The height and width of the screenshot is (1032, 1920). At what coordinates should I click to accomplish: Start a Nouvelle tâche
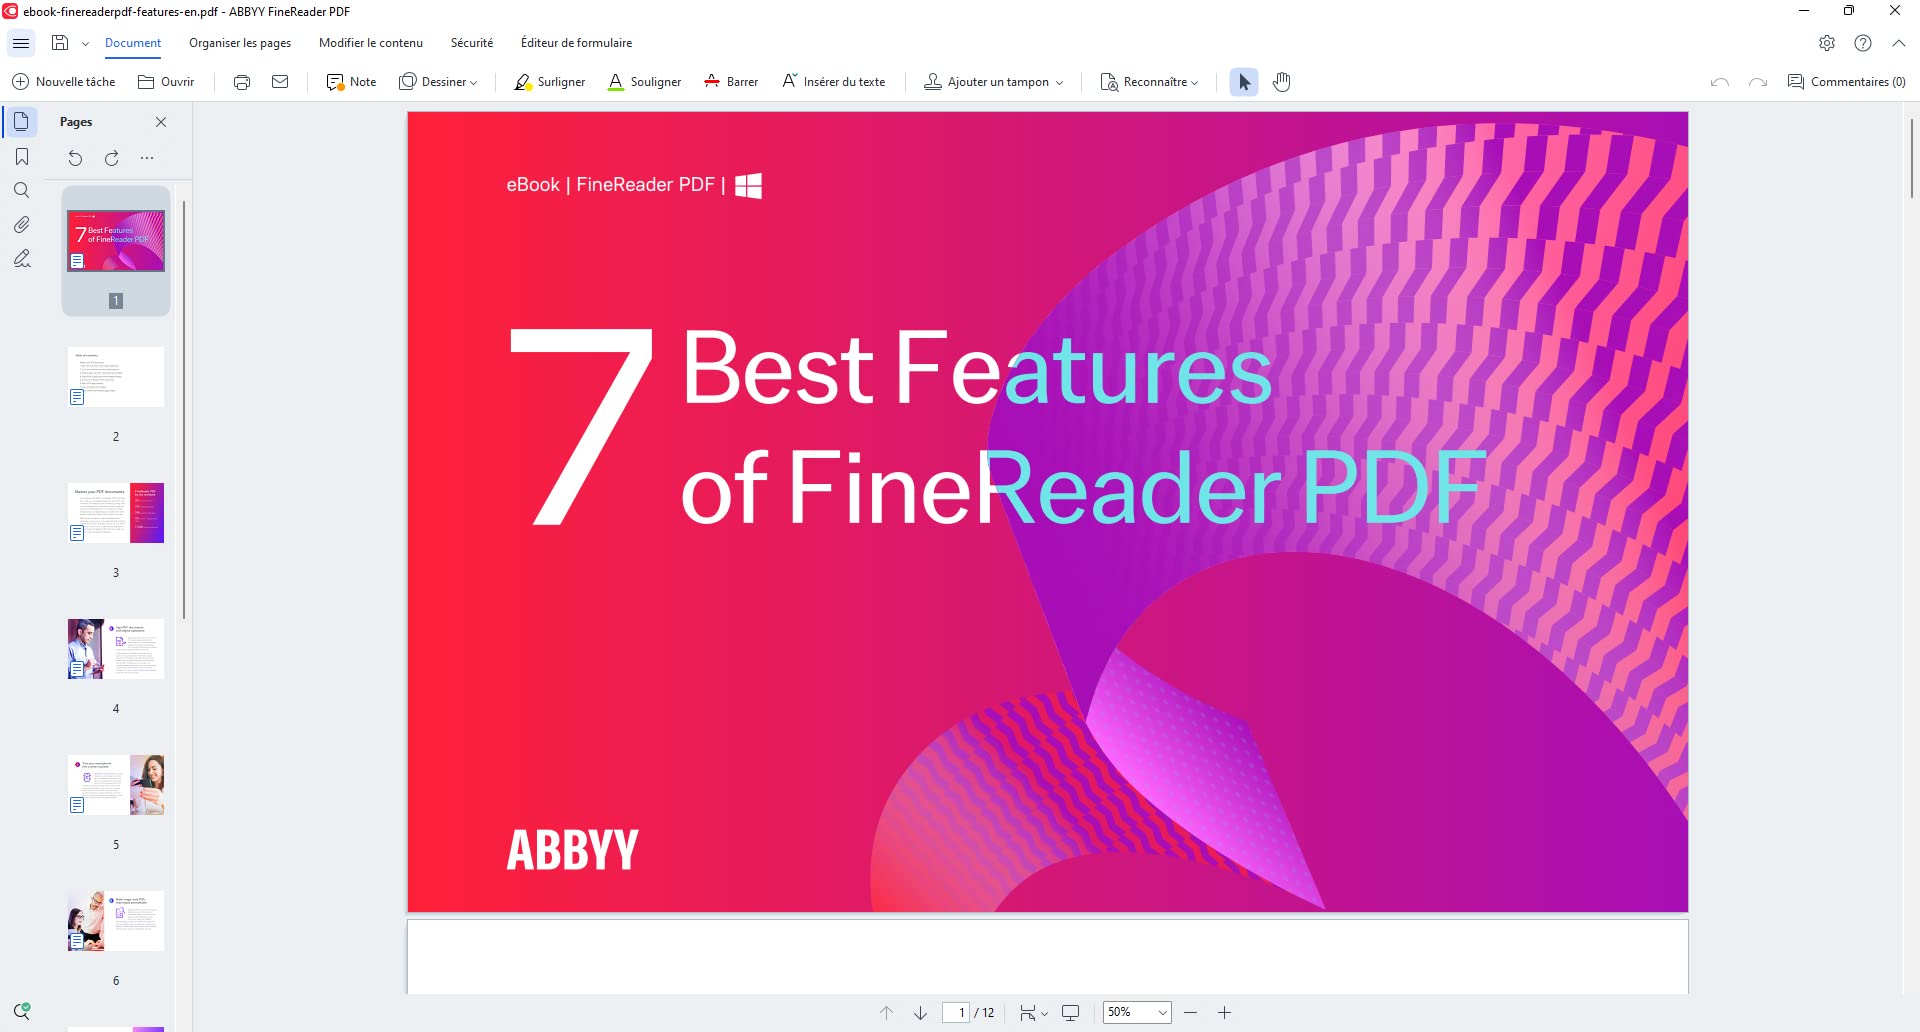click(x=63, y=82)
